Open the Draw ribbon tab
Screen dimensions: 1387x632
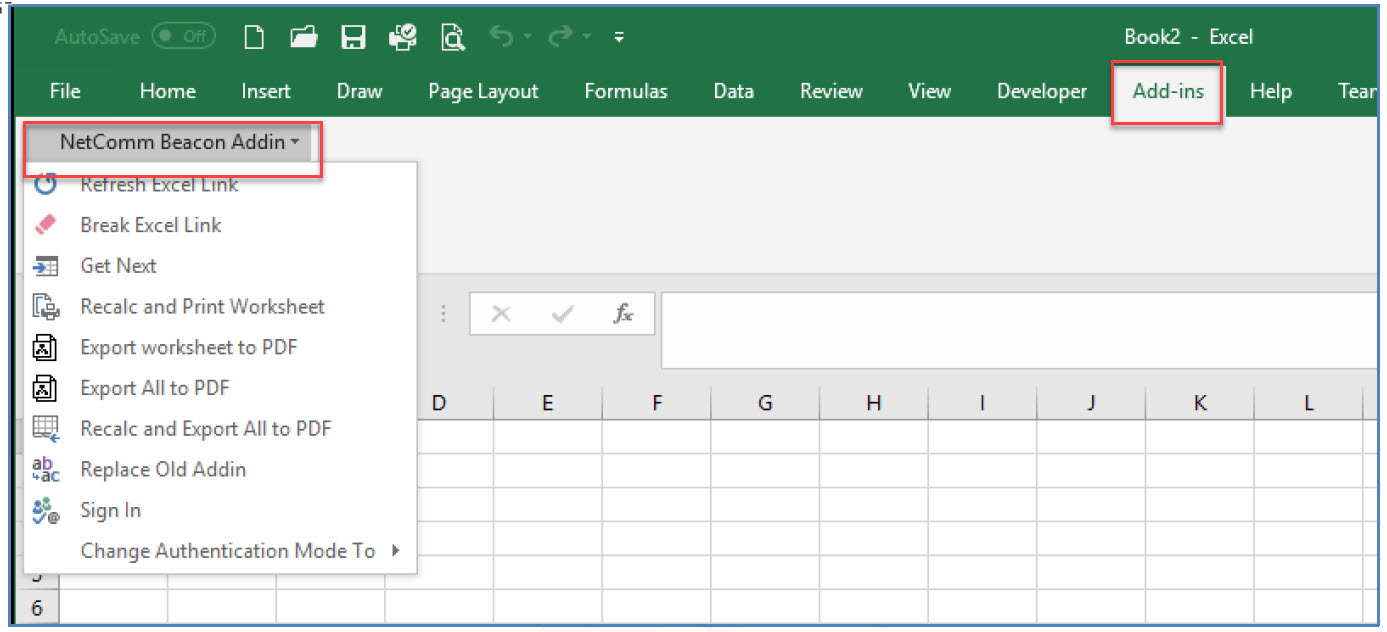click(359, 91)
